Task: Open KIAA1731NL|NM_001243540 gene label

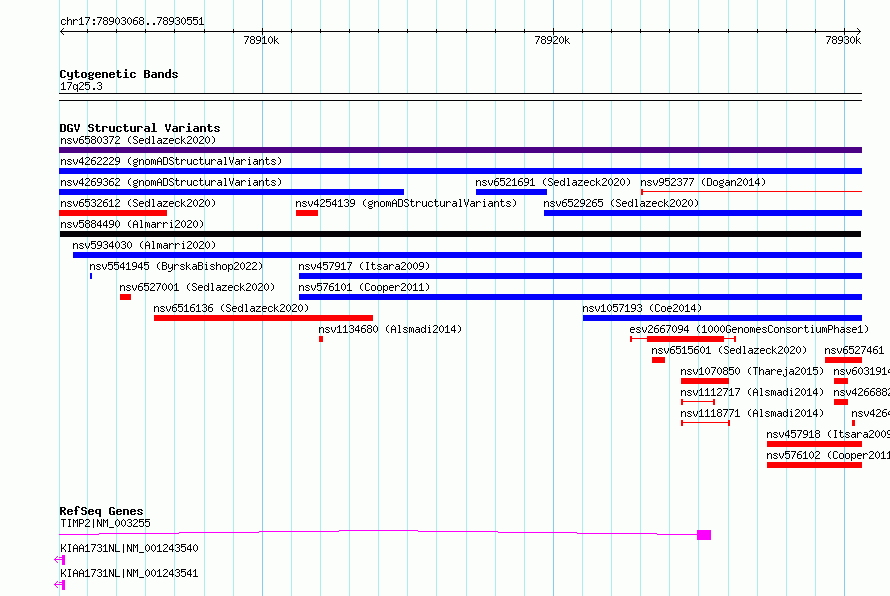Action: click(x=129, y=548)
